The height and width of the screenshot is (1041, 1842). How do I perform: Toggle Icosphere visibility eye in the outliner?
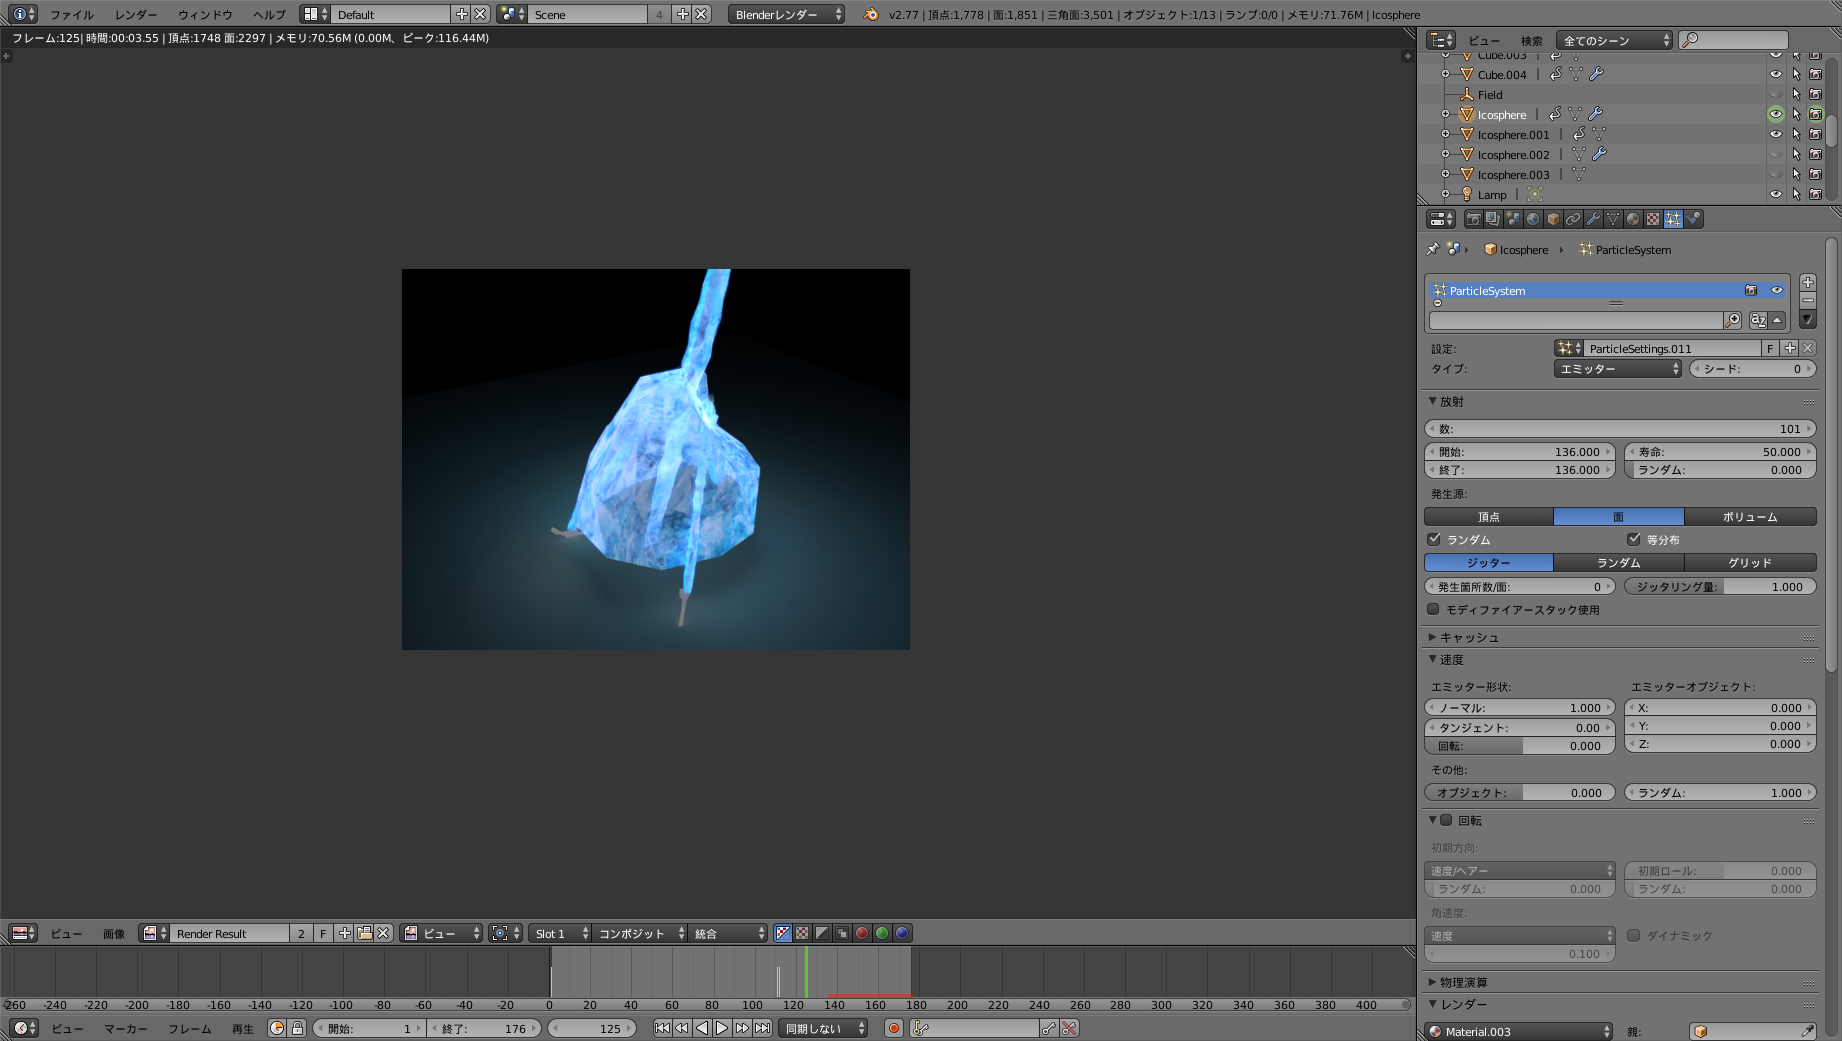pyautogui.click(x=1776, y=114)
